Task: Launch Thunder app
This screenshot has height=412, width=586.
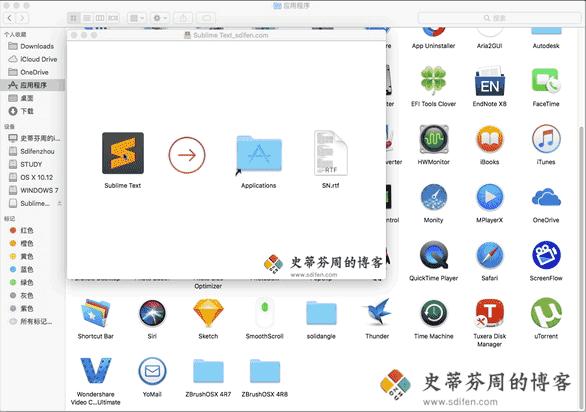Action: point(377,313)
